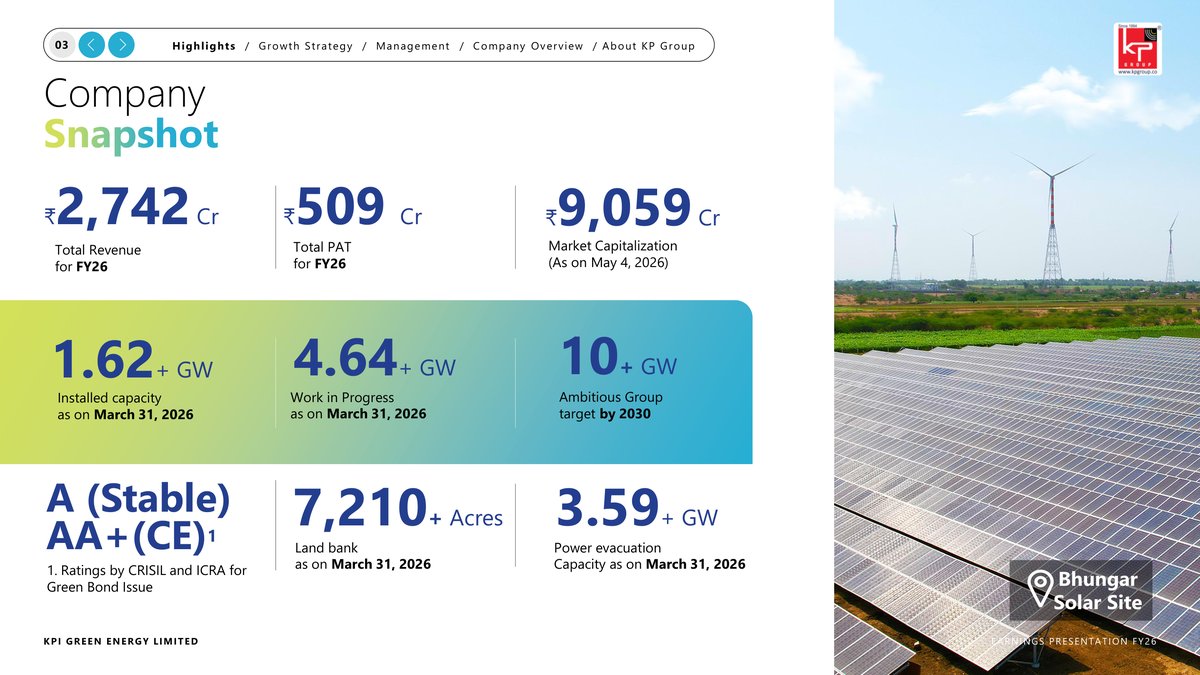Open the Management section tab
Viewport: 1200px width, 675px height.
pyautogui.click(x=413, y=46)
